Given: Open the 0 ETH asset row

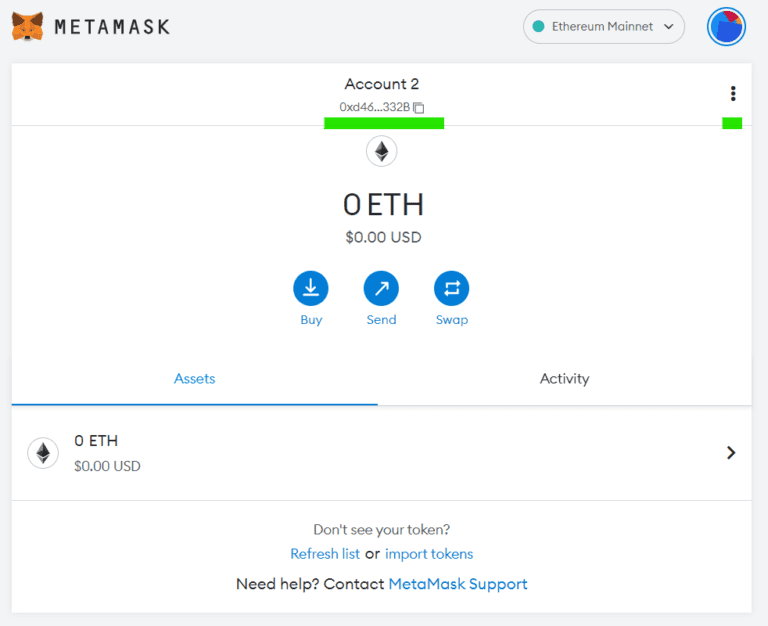Looking at the screenshot, I should point(382,453).
